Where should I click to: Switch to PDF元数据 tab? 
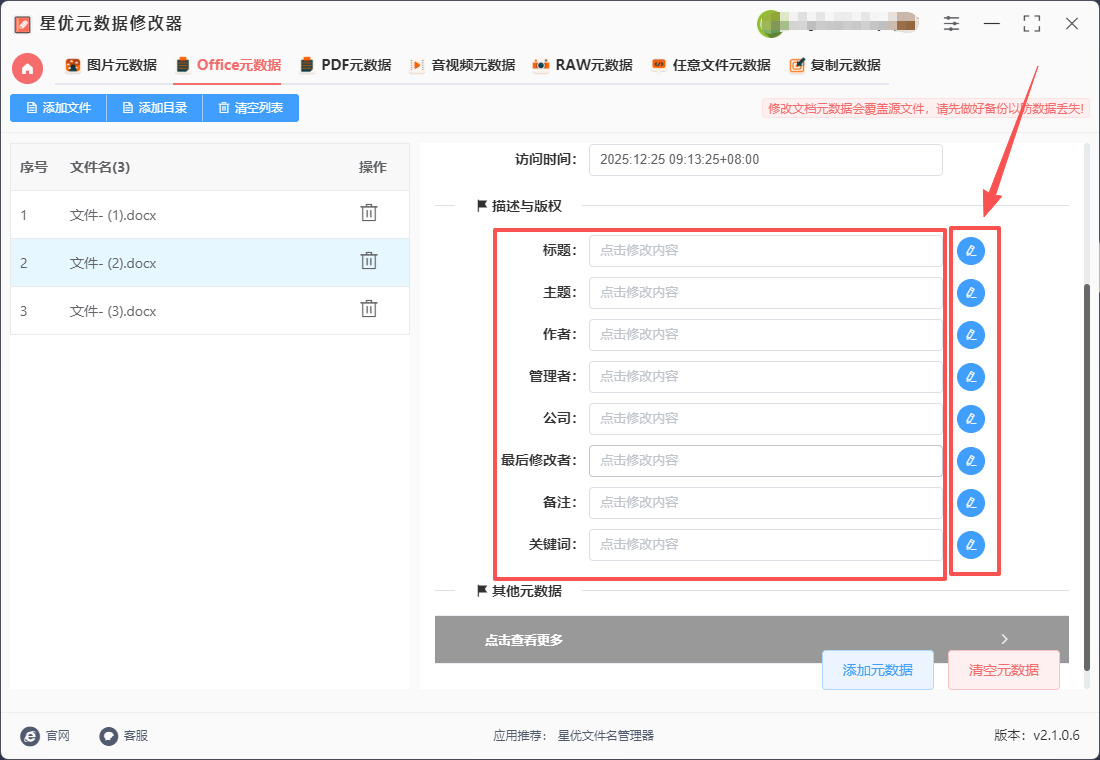pos(345,65)
